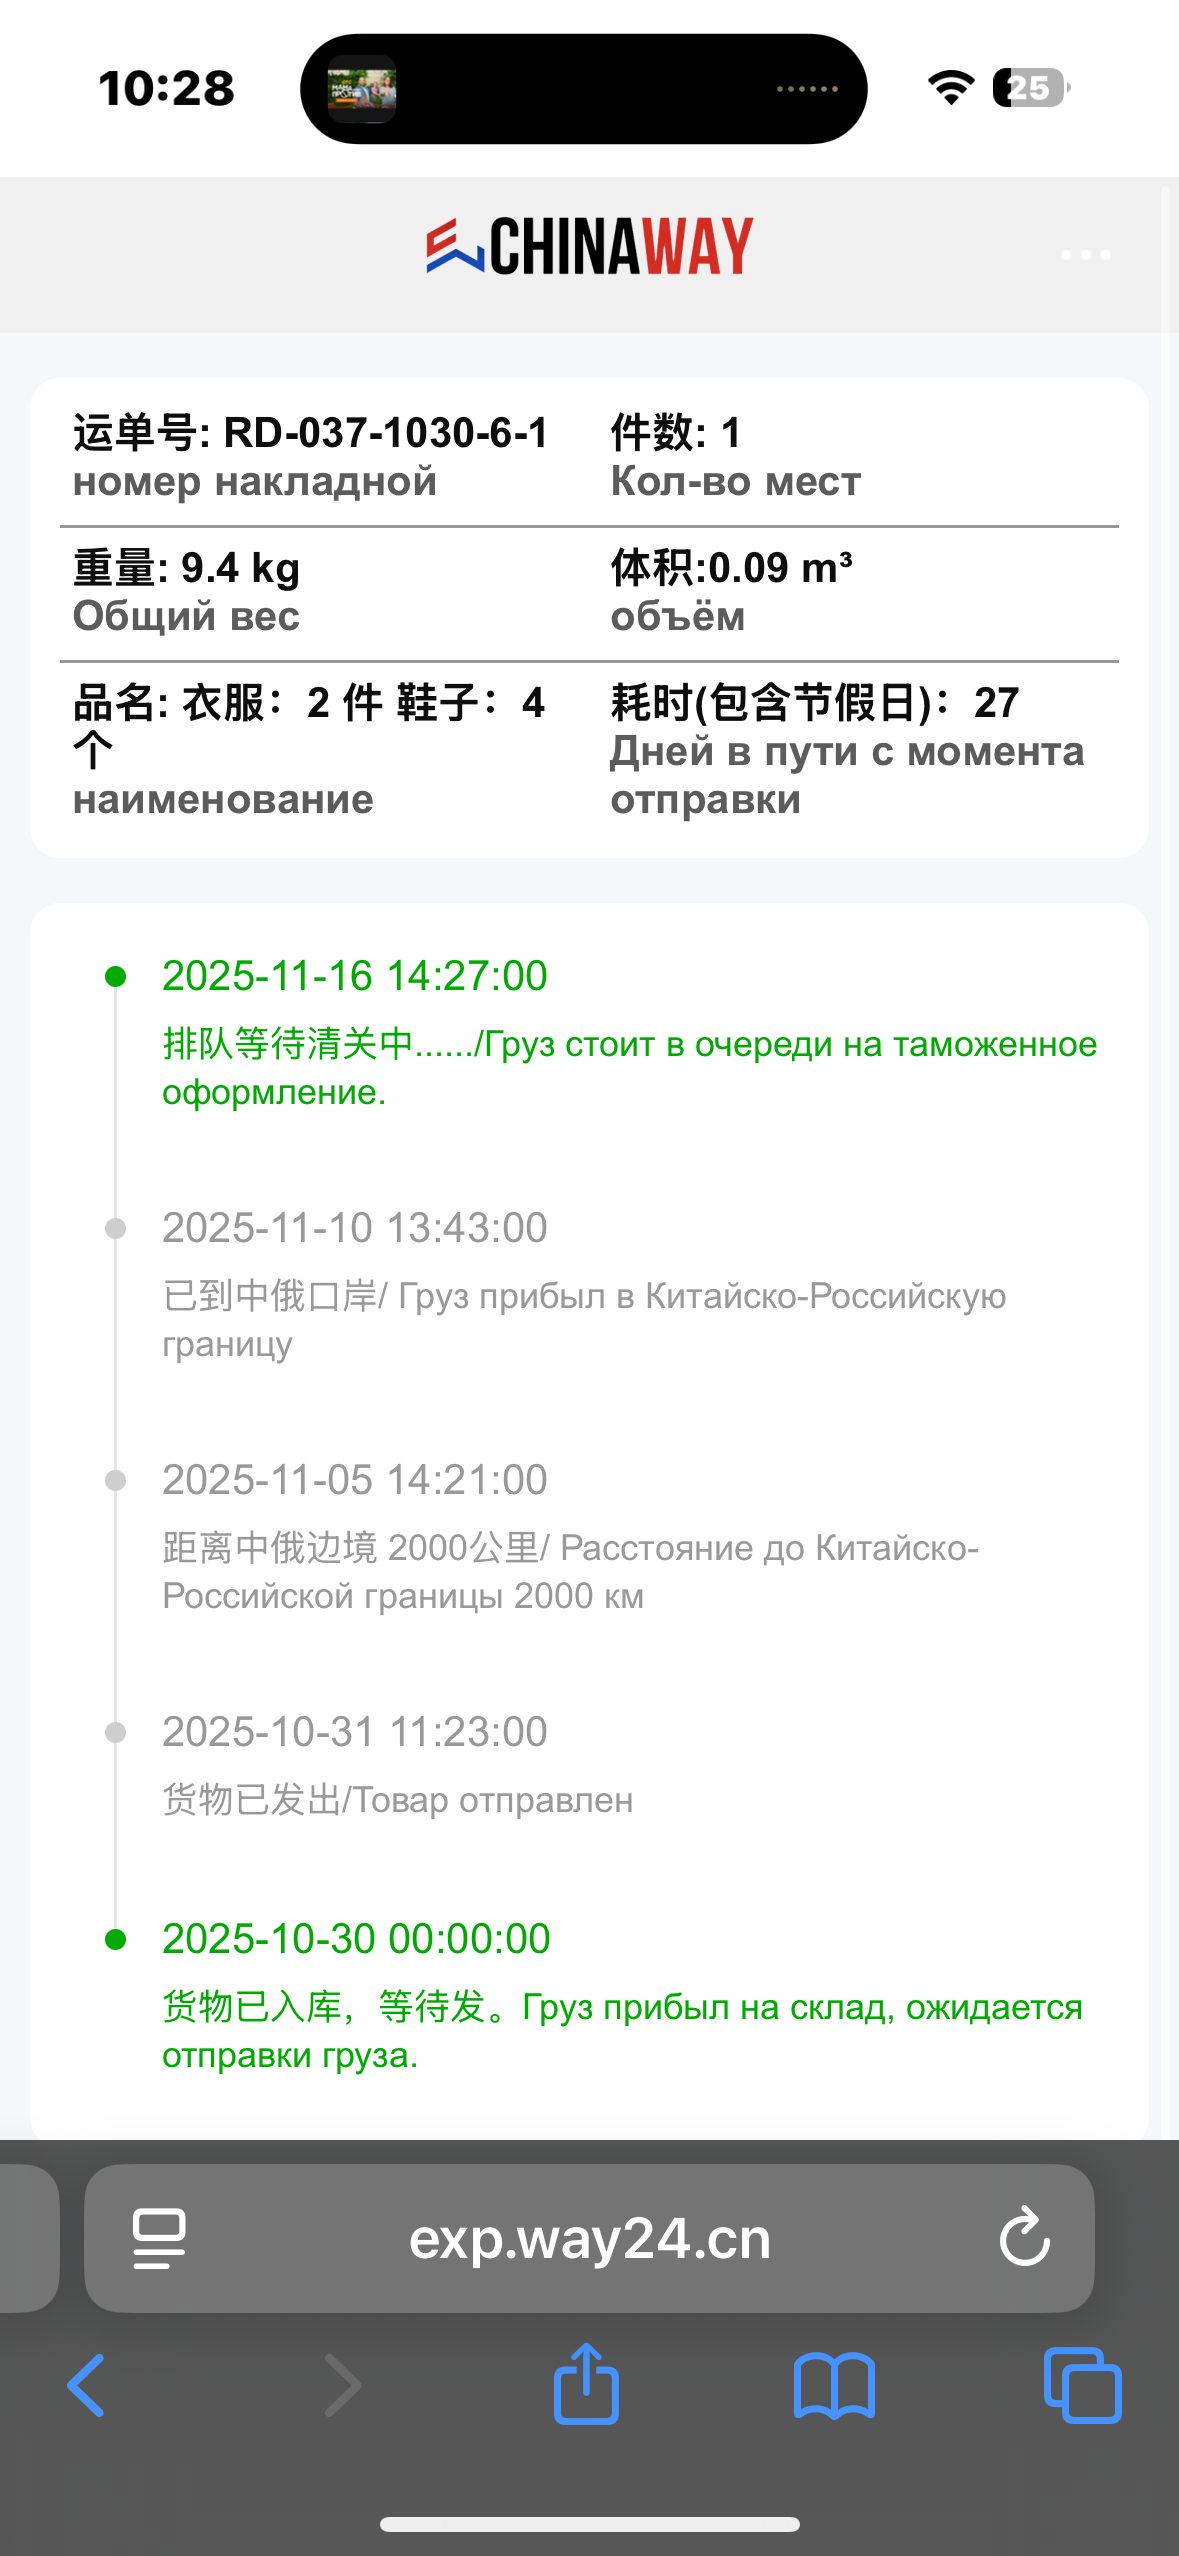Open page settings icon in address bar
The height and width of the screenshot is (2556, 1179).
pos(159,2238)
